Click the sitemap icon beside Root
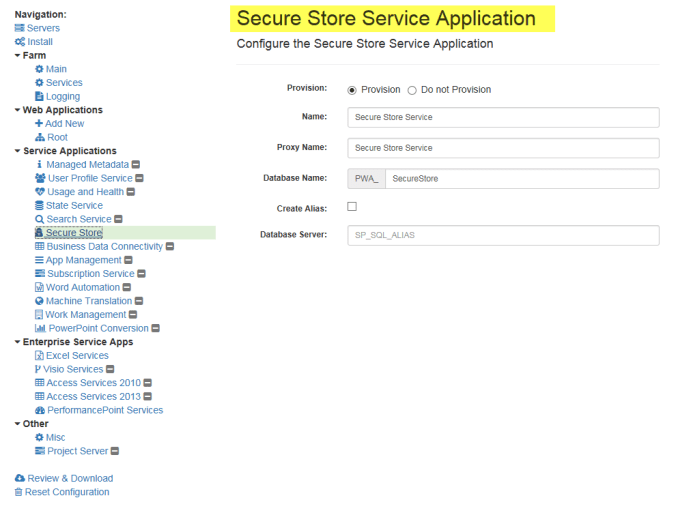676x513 pixels. 40,138
